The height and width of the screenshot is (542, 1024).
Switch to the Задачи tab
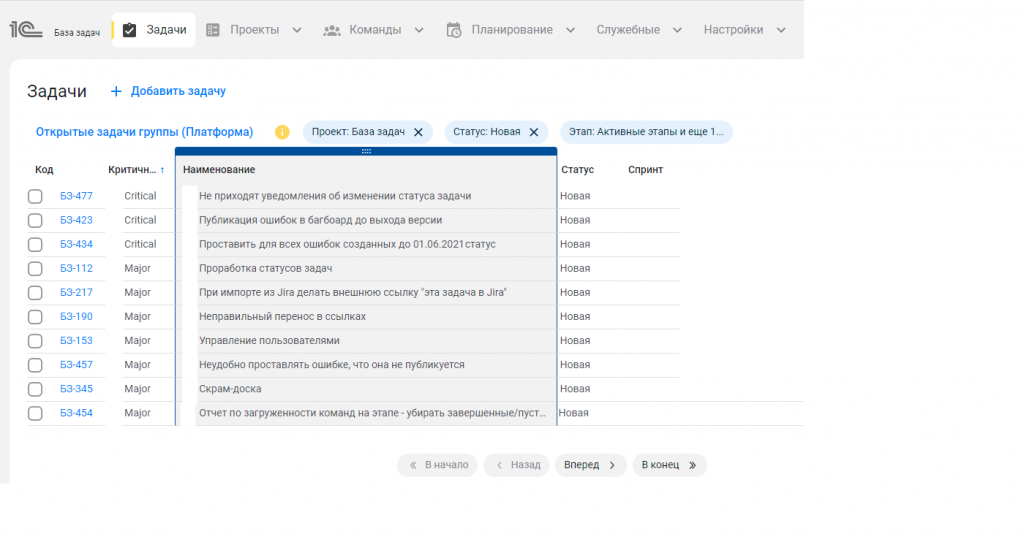pos(154,30)
